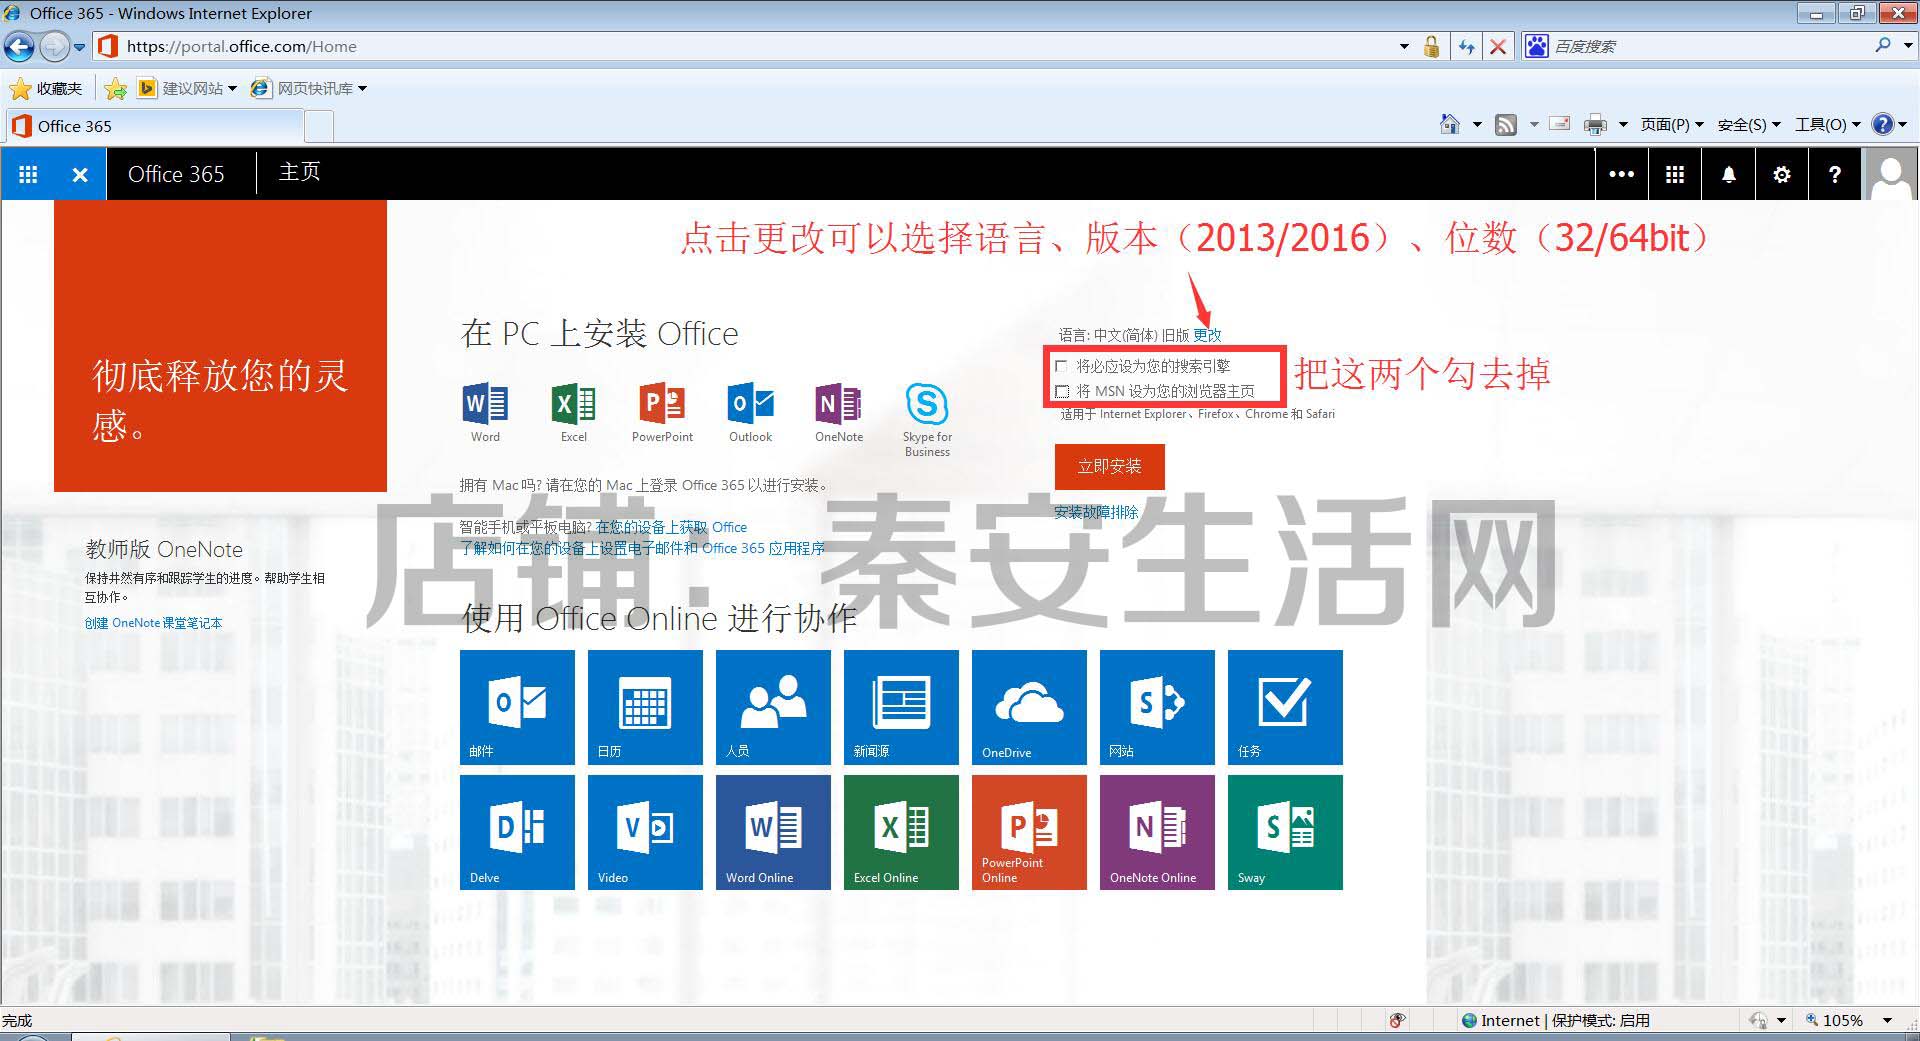Open the 任务 (Tasks) tile
The width and height of the screenshot is (1920, 1041).
pyautogui.click(x=1285, y=707)
